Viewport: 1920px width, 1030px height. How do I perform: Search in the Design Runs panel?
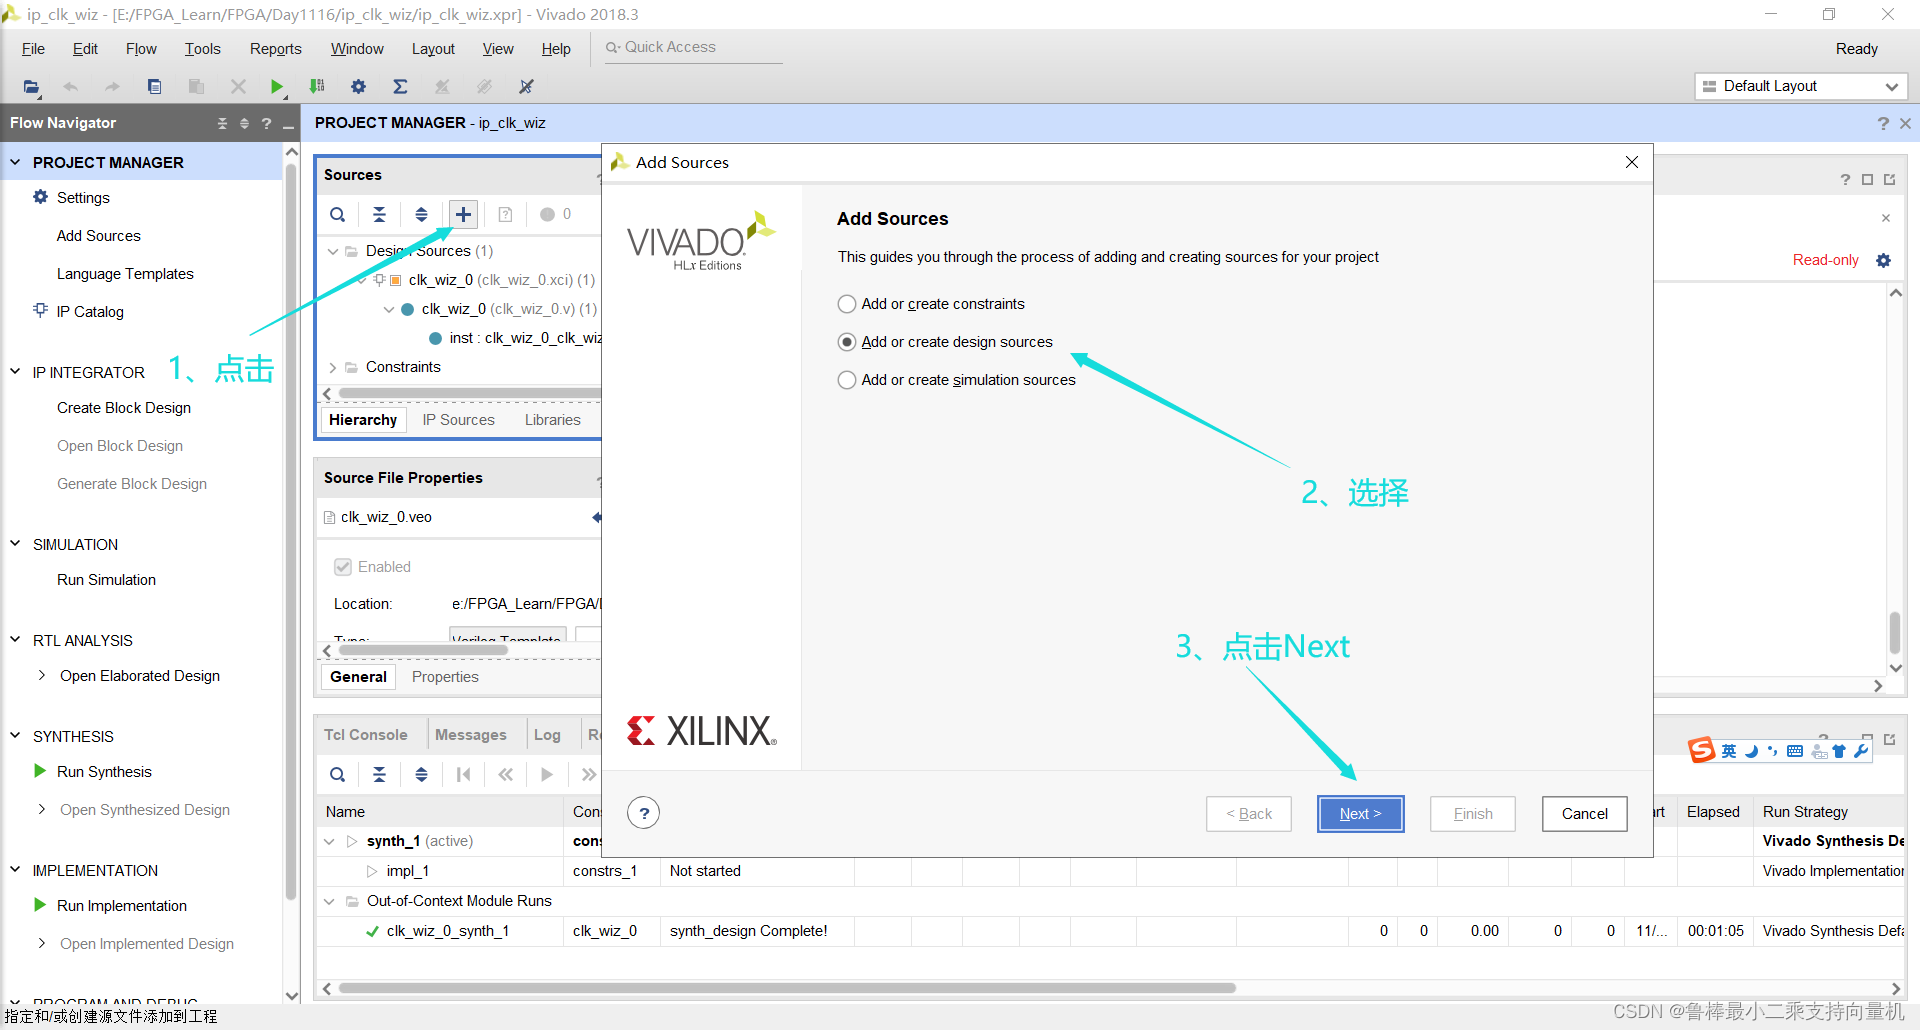(x=338, y=774)
